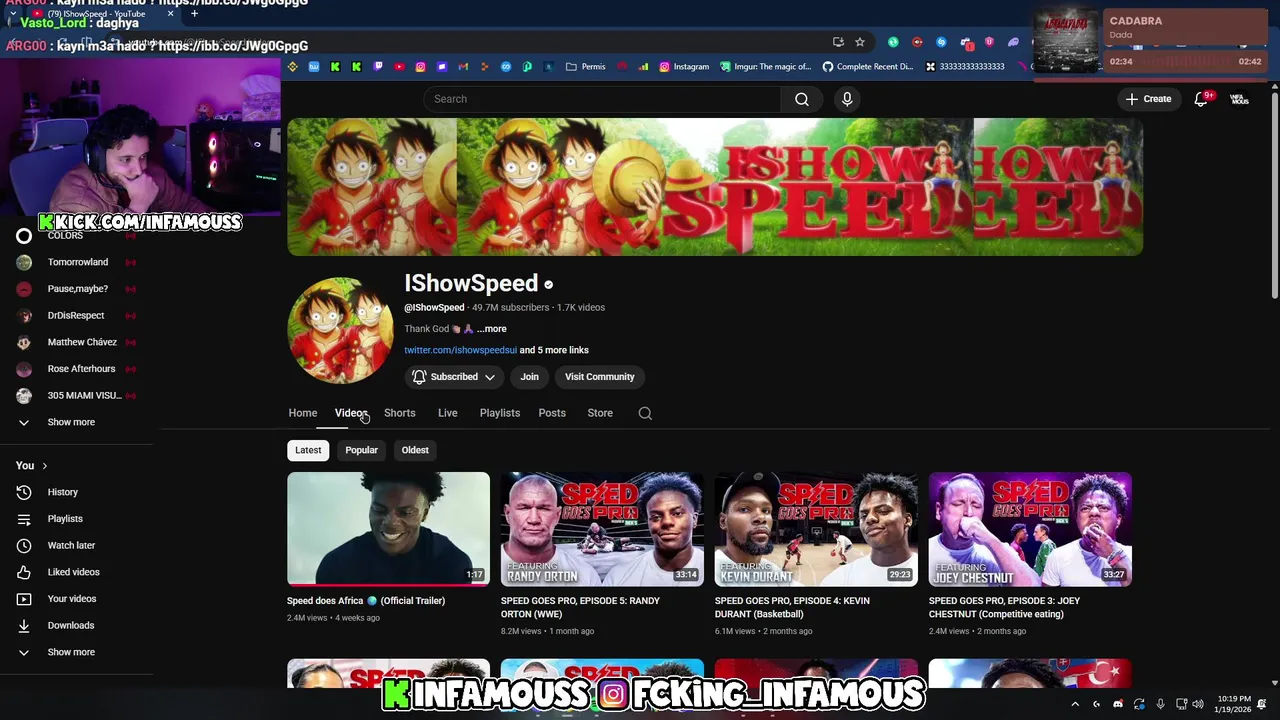Expand the 'and 5 more links' list
Image resolution: width=1280 pixels, height=720 pixels.
[x=554, y=350]
